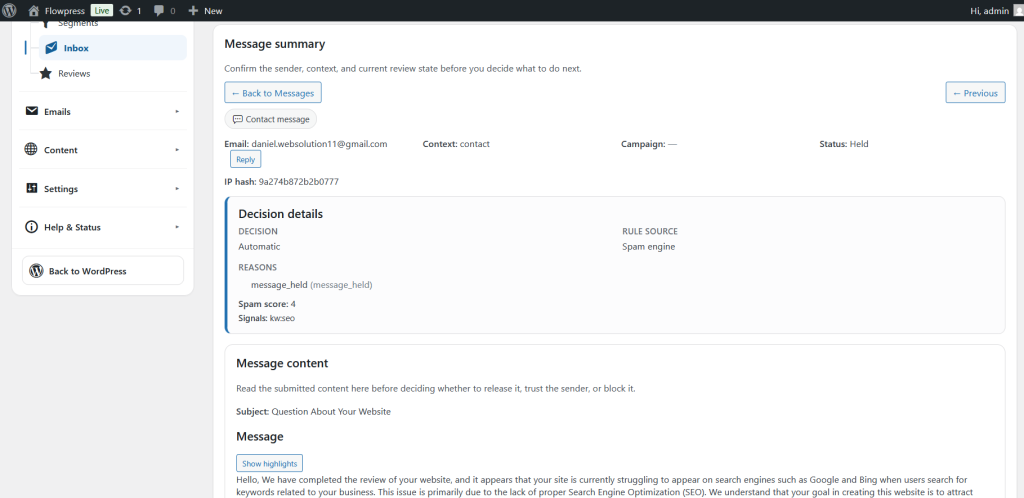
Task: Click the Spam score: 4 text
Action: pyautogui.click(x=267, y=303)
